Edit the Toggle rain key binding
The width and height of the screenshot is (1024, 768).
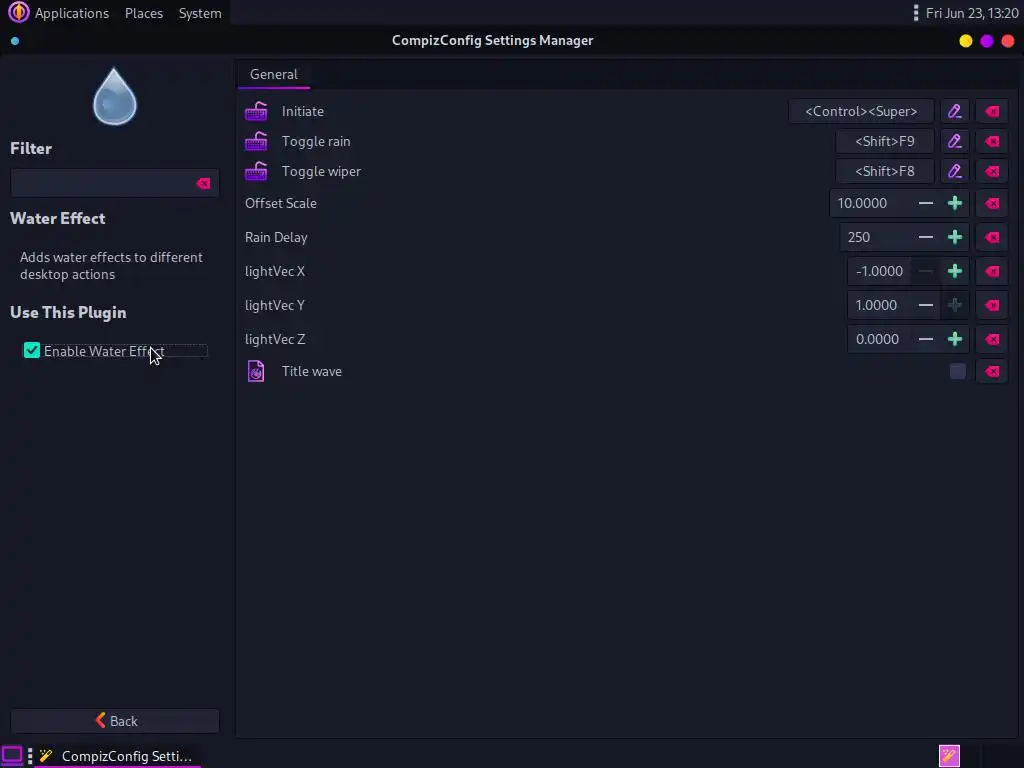pos(955,141)
